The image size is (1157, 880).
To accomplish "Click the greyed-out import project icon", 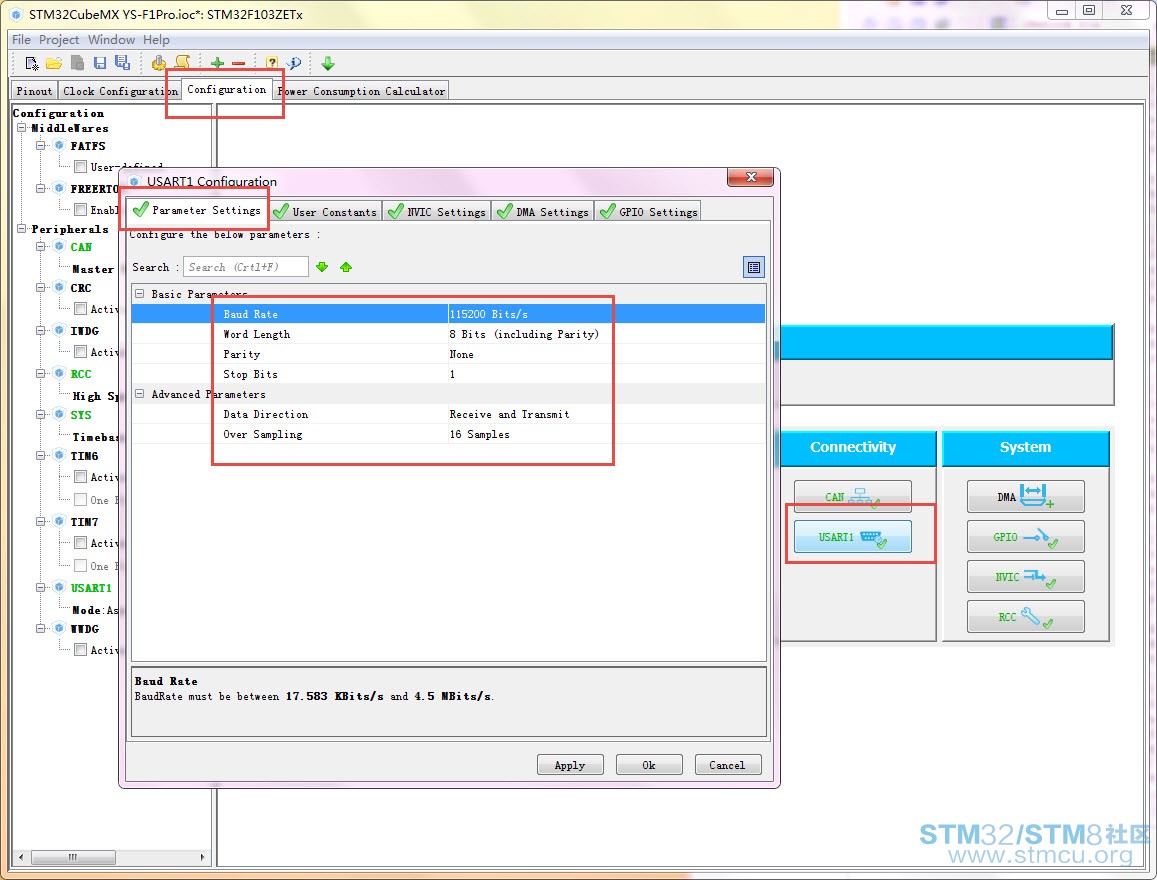I will coord(77,63).
